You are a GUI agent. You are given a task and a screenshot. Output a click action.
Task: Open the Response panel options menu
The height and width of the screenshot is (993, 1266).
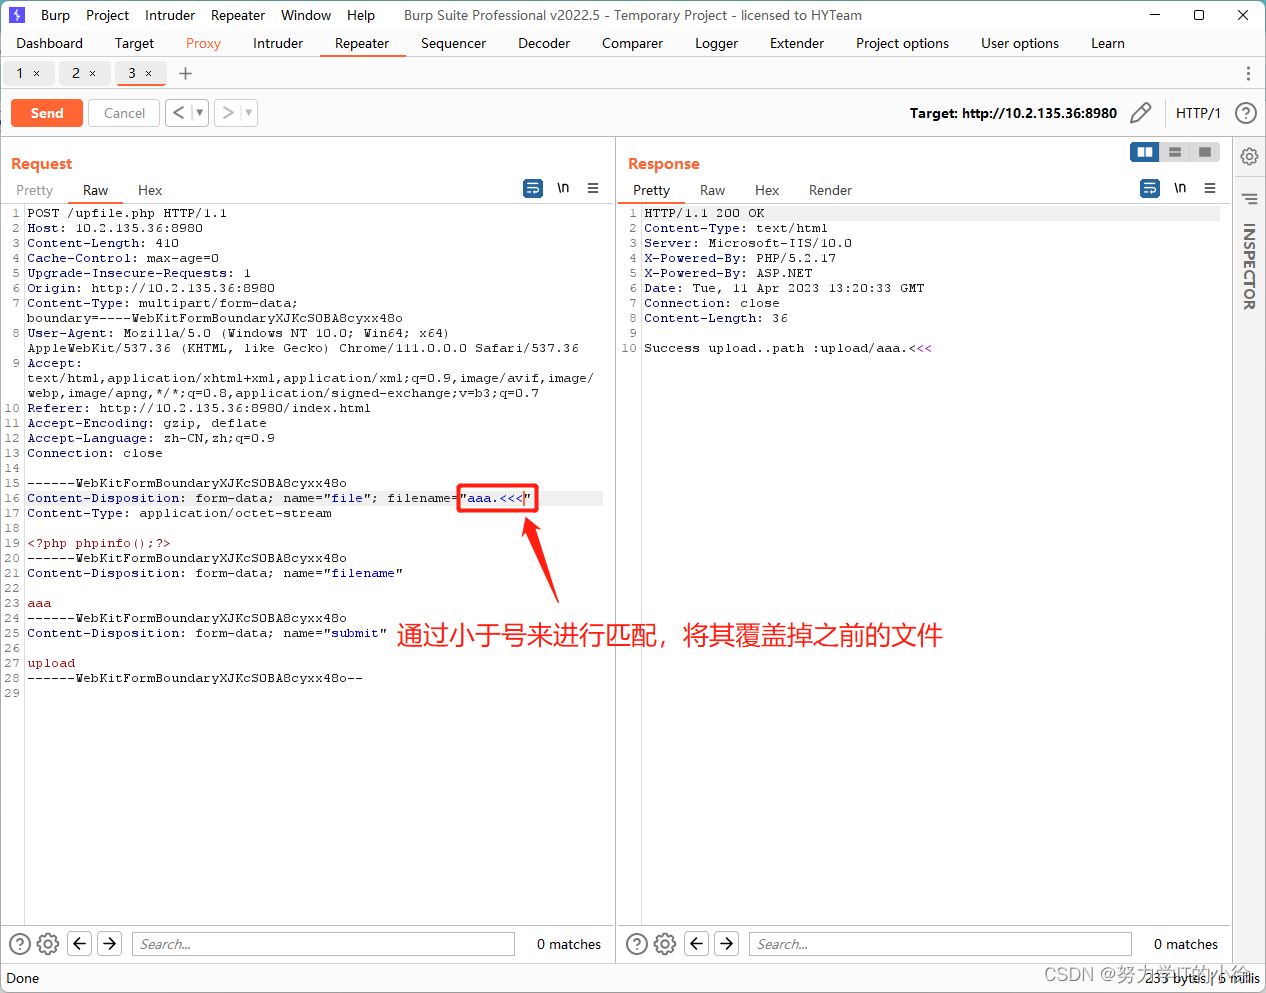click(x=1210, y=188)
